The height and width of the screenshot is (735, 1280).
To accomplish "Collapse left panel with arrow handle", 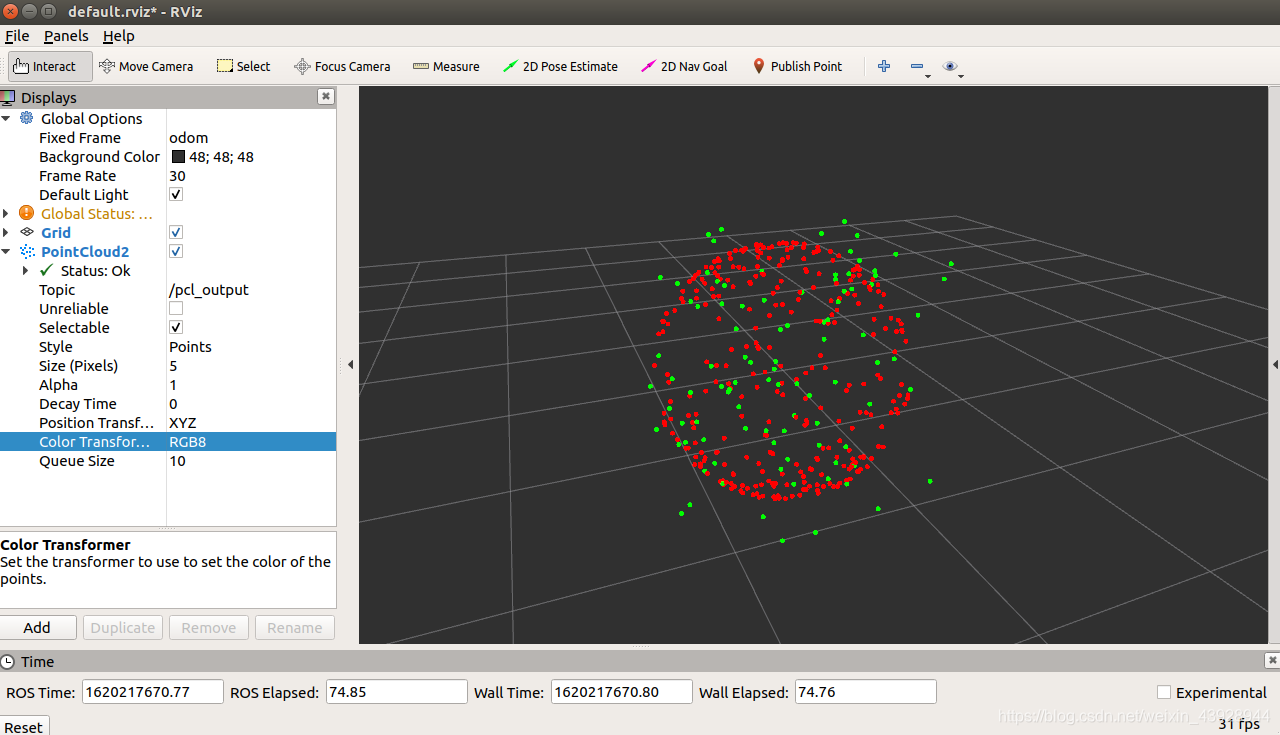I will click(x=350, y=365).
